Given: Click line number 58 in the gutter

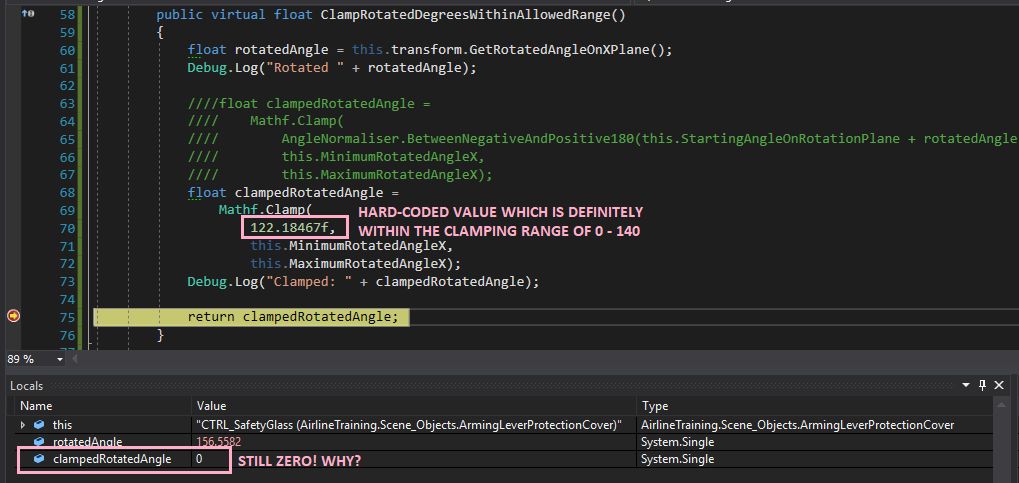Looking at the screenshot, I should click(67, 15).
